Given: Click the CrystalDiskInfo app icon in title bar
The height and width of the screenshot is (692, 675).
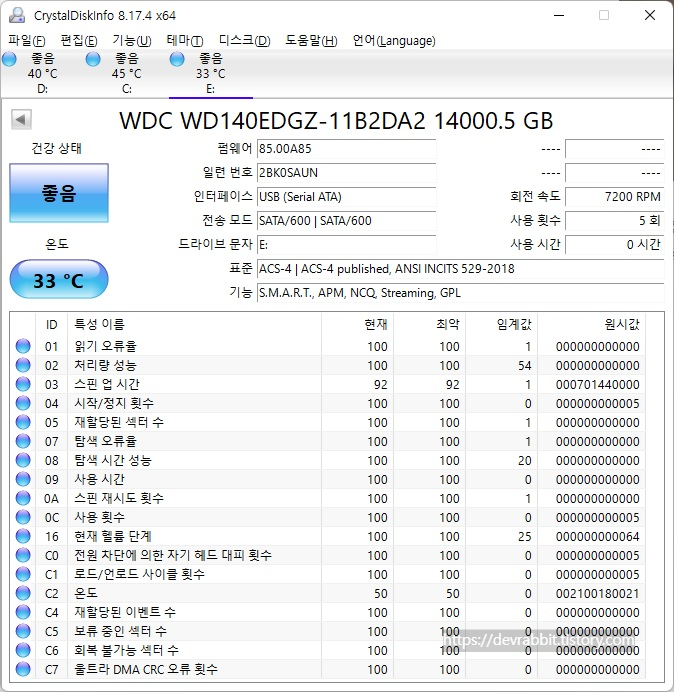Looking at the screenshot, I should coord(17,15).
